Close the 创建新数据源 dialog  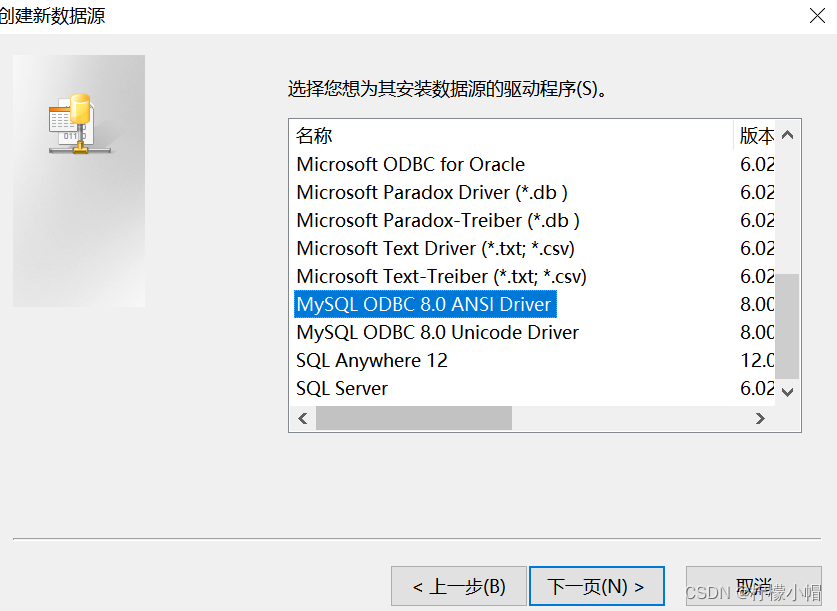[817, 15]
